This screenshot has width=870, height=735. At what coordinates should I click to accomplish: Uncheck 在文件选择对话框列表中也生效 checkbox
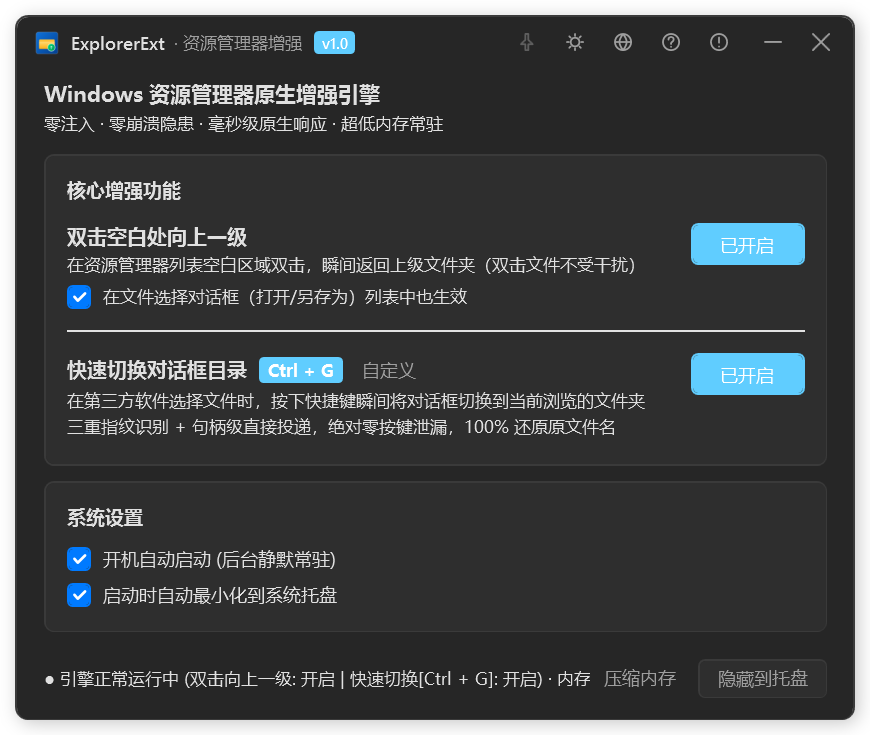(79, 297)
